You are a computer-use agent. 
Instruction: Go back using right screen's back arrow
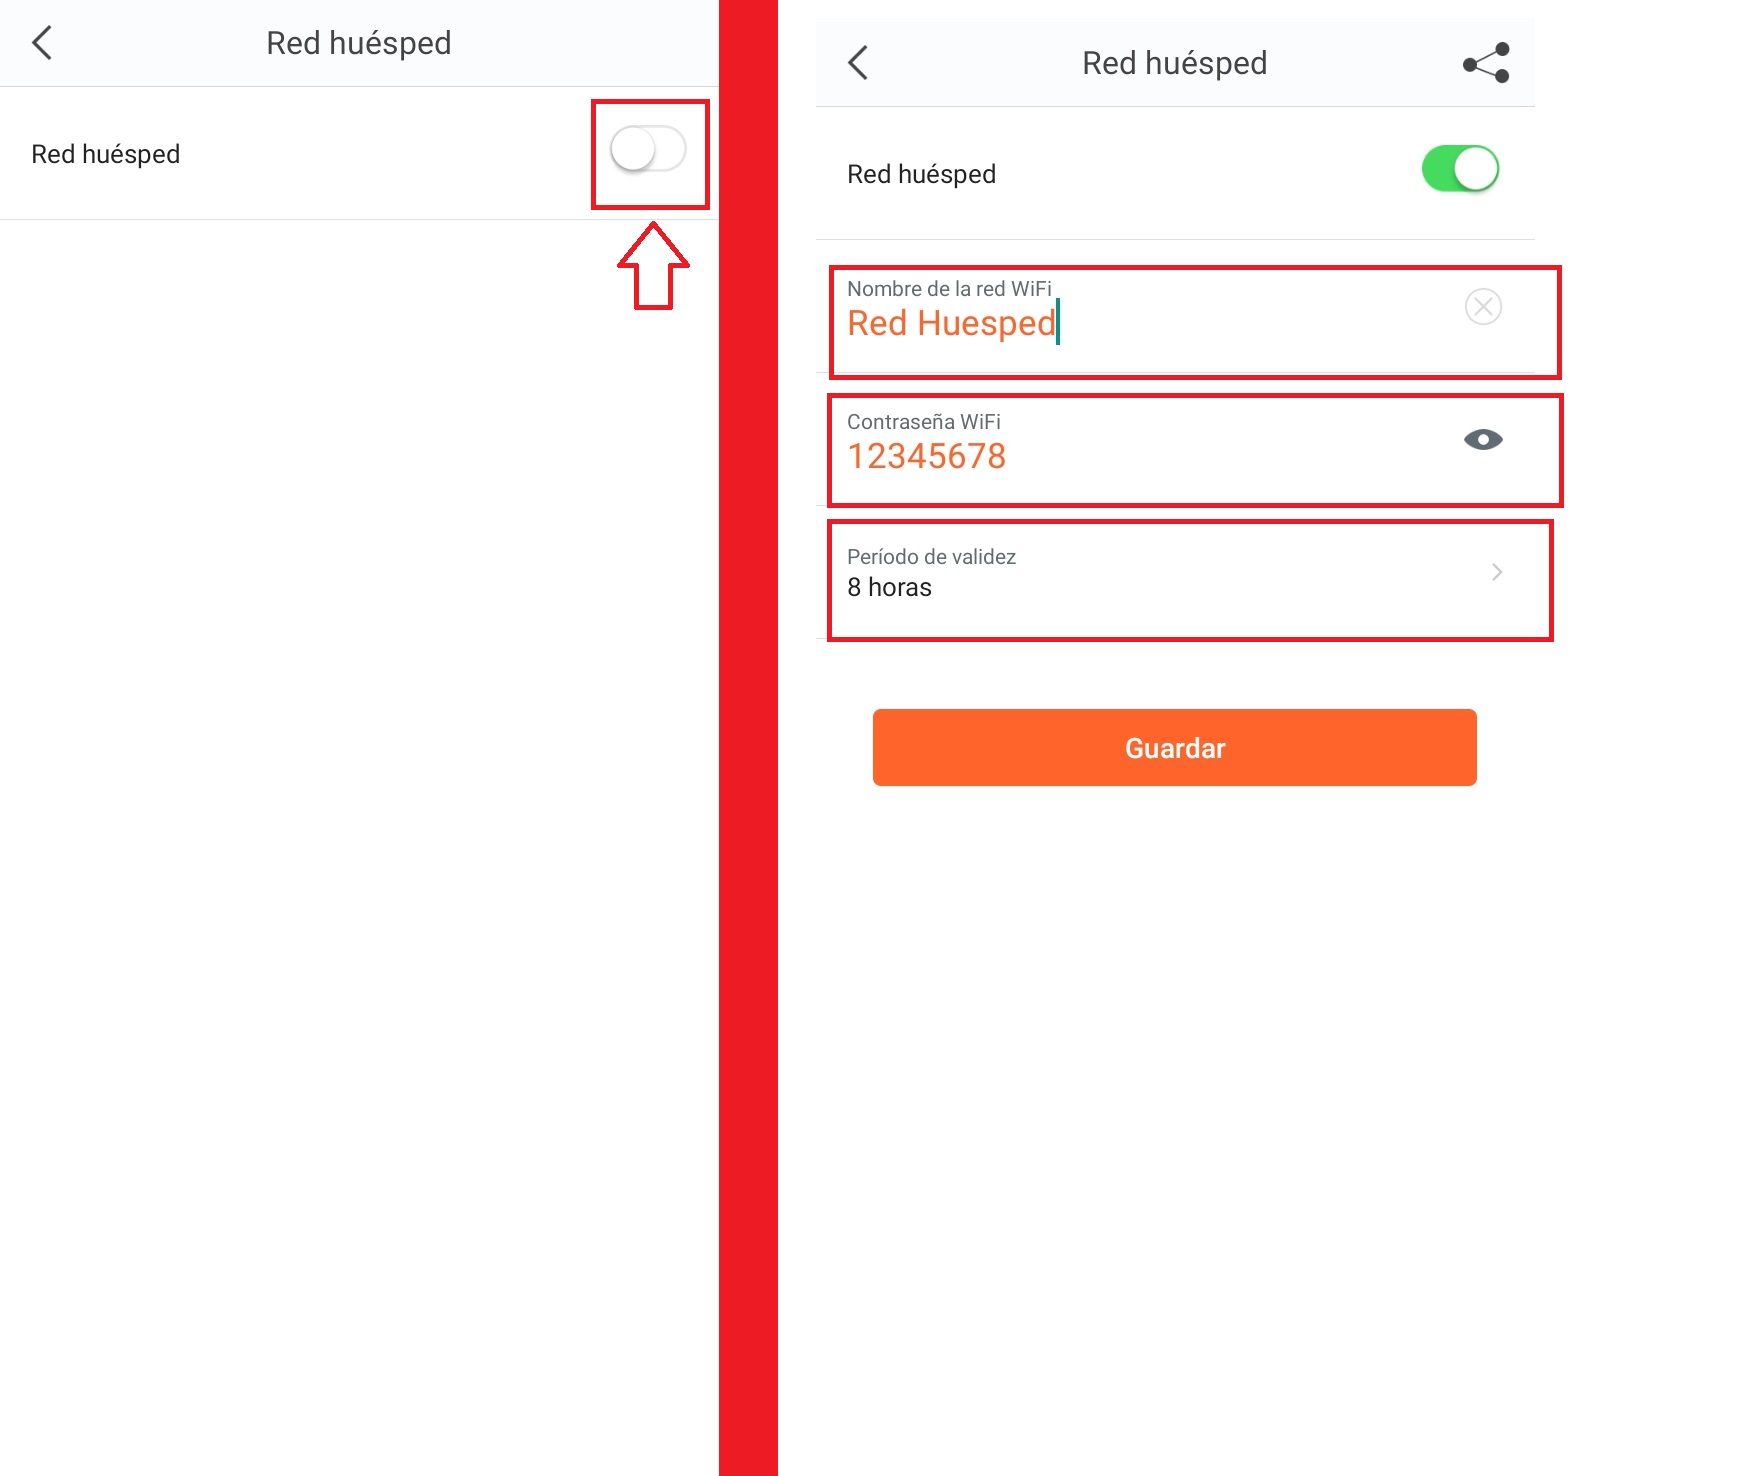(x=858, y=63)
